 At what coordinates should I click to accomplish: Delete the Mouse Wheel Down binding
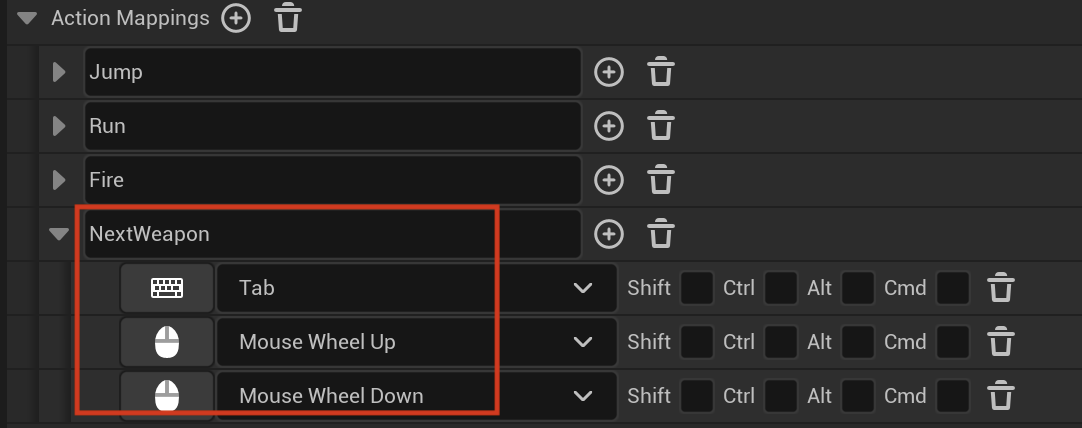pos(1001,396)
